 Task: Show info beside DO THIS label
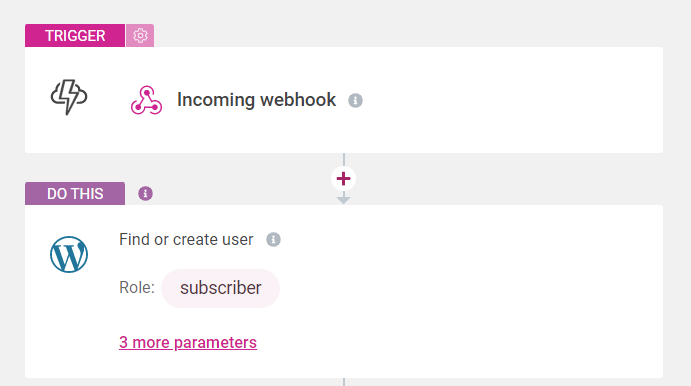coord(145,193)
